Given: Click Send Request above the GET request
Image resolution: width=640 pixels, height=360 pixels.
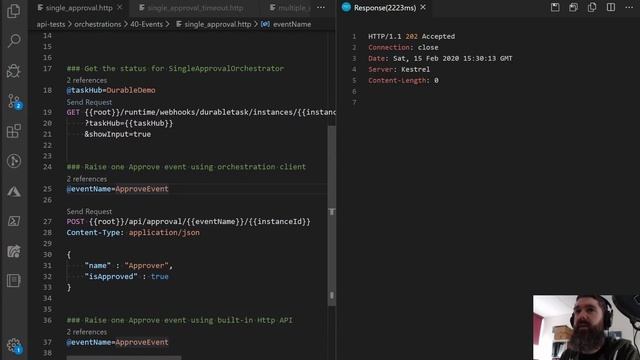Looking at the screenshot, I should [x=89, y=102].
